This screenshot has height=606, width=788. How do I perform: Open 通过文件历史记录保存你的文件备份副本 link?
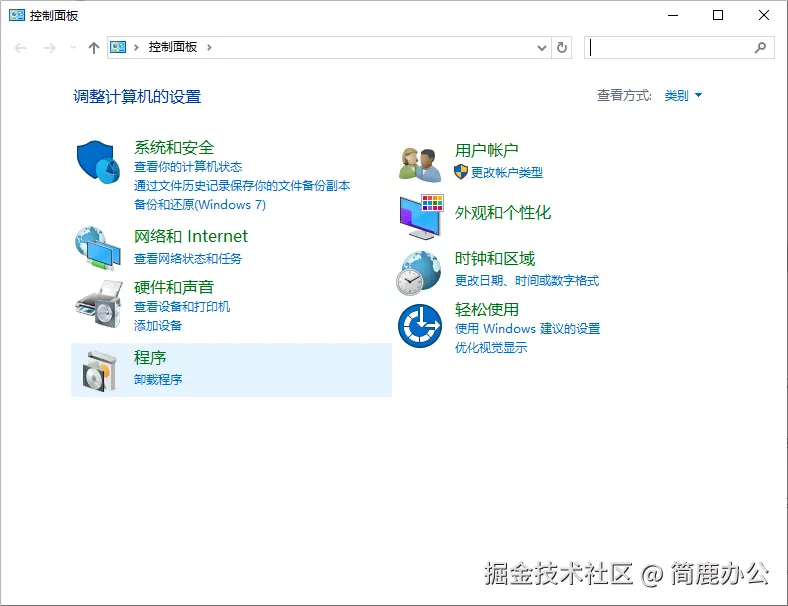pos(242,185)
